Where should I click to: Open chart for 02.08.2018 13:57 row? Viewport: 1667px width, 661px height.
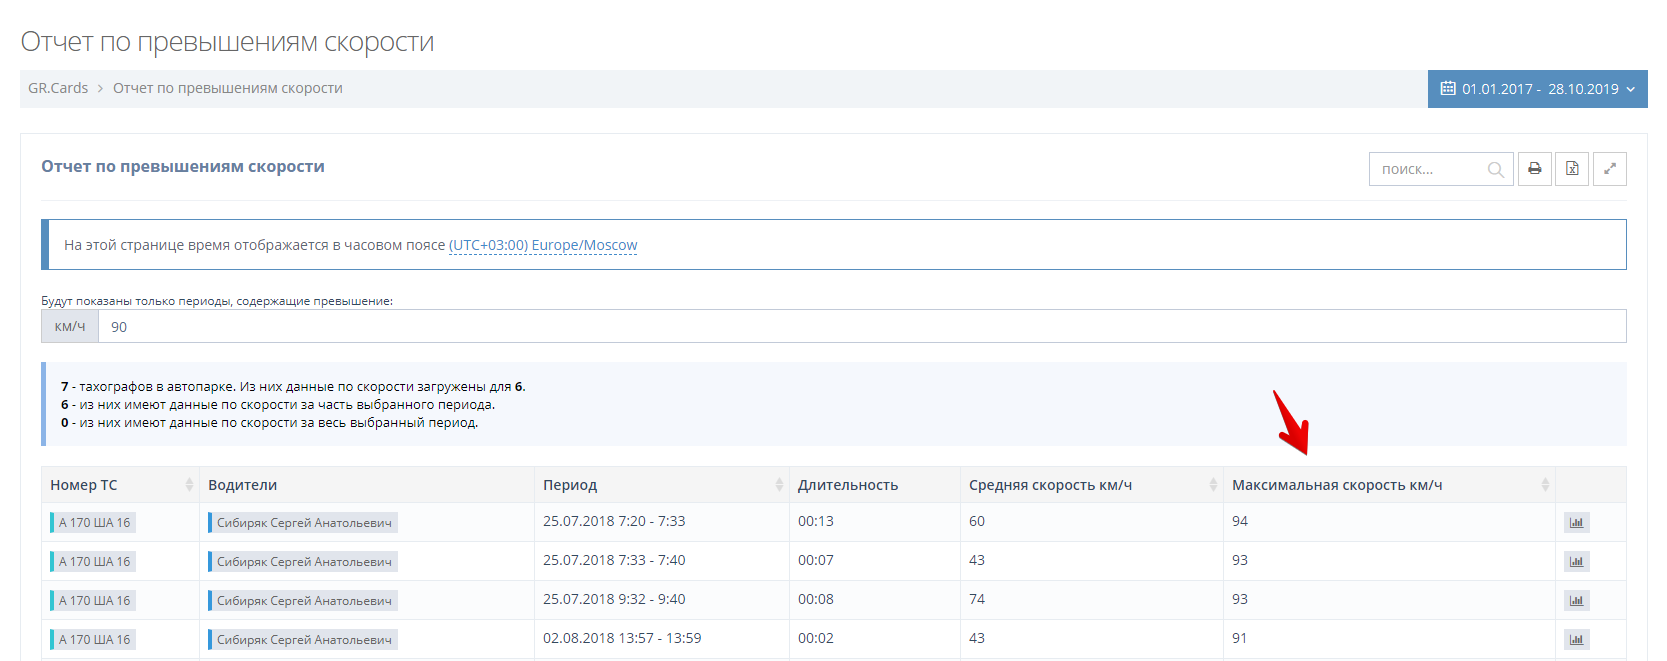coord(1577,640)
